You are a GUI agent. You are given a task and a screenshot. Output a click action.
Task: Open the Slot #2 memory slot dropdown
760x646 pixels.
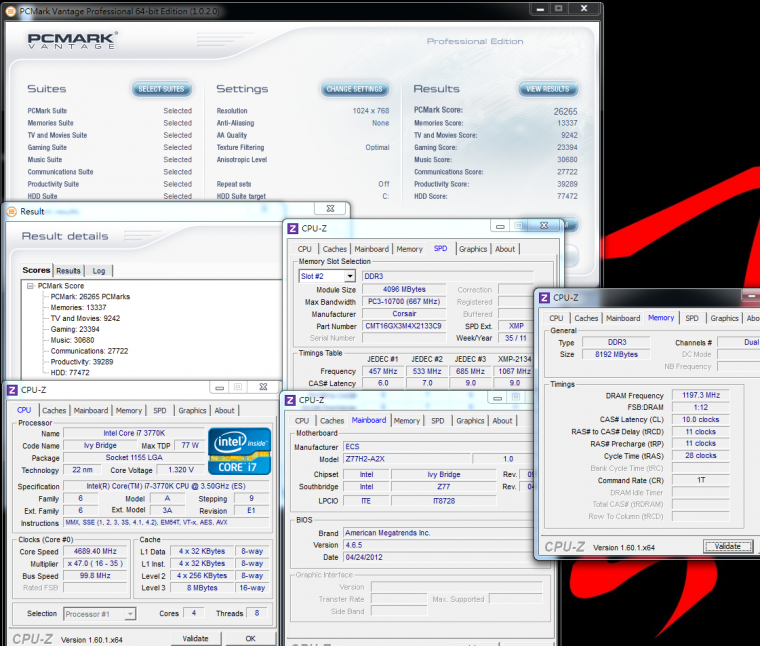[x=349, y=276]
